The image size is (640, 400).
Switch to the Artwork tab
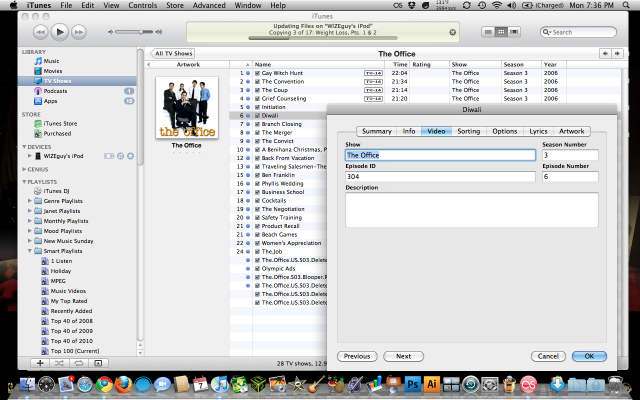point(571,131)
